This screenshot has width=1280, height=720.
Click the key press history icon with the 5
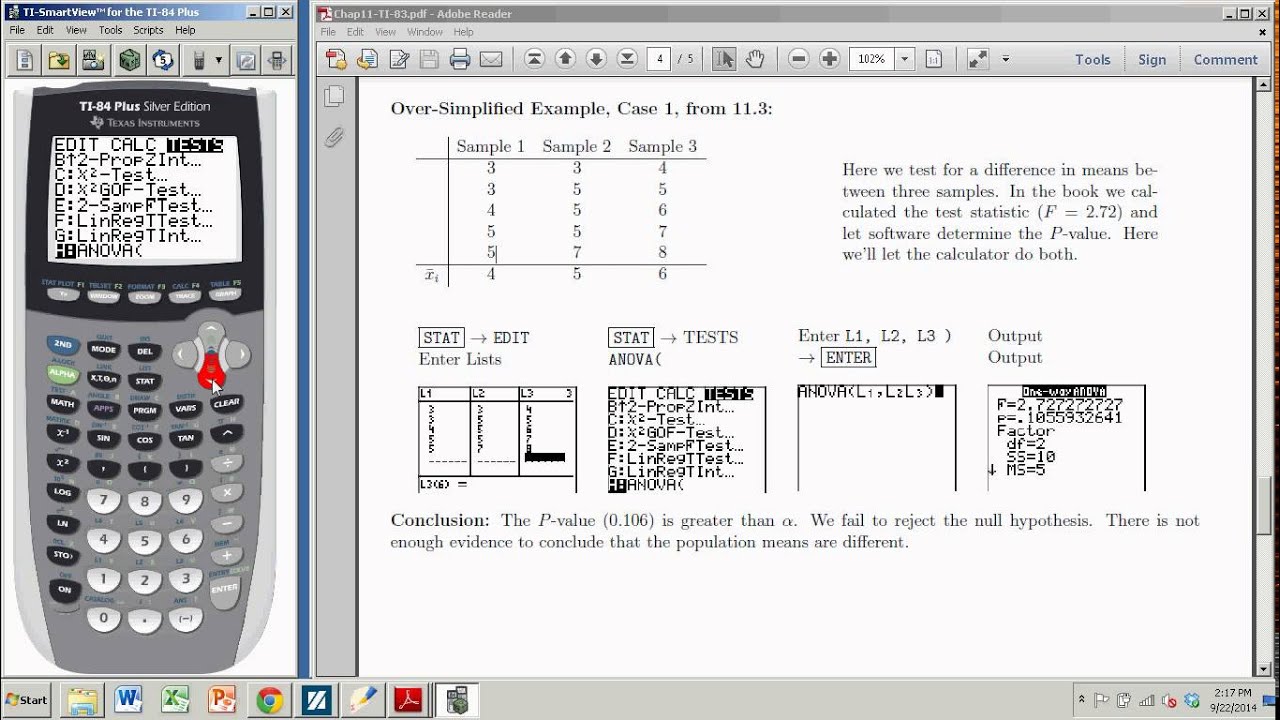(163, 60)
